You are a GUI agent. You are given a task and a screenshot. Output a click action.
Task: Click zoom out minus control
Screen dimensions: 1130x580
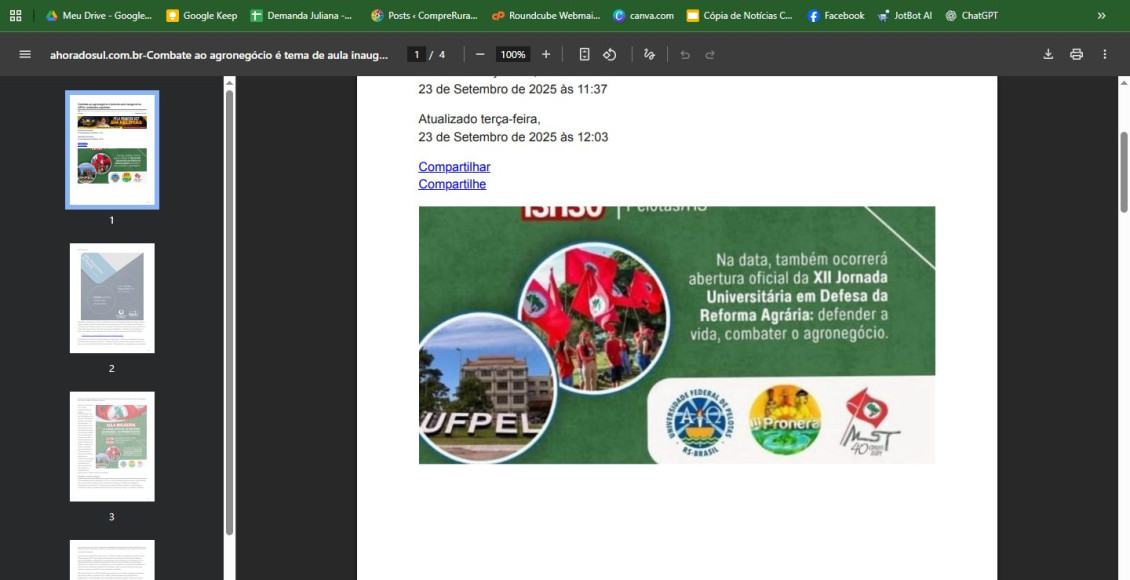(481, 54)
